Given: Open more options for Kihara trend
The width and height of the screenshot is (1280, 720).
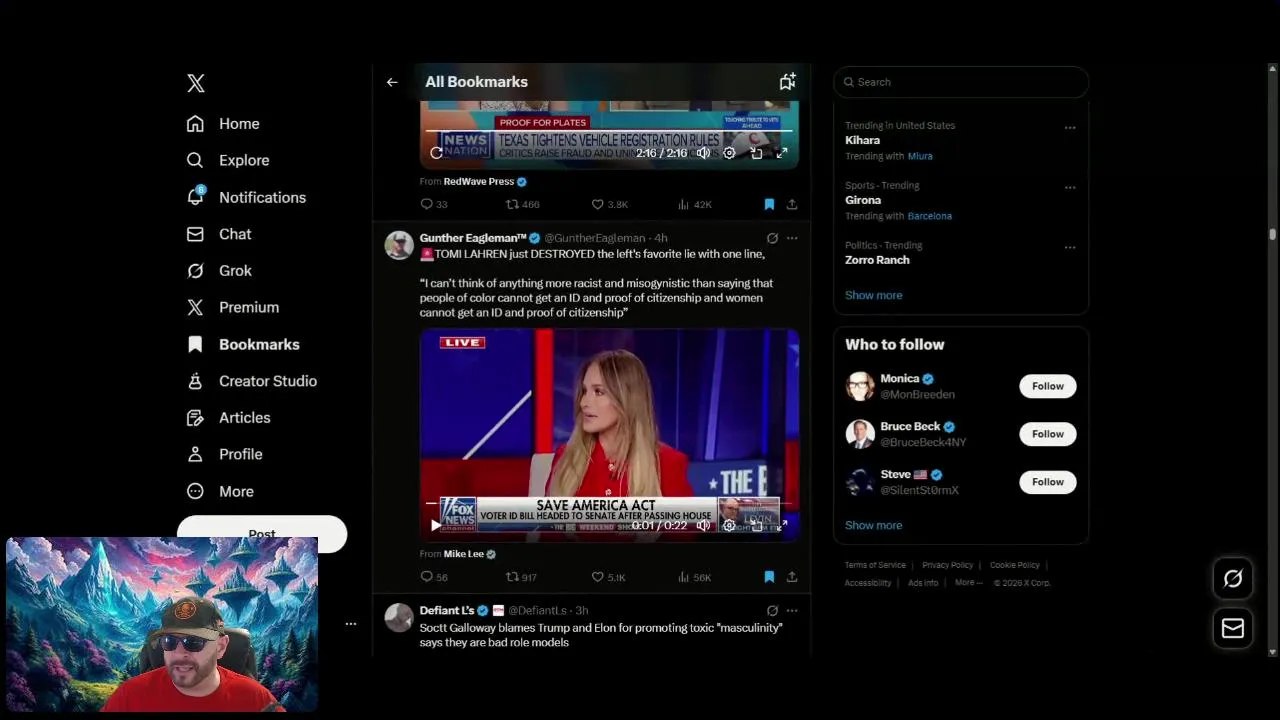Looking at the screenshot, I should click(x=1070, y=127).
